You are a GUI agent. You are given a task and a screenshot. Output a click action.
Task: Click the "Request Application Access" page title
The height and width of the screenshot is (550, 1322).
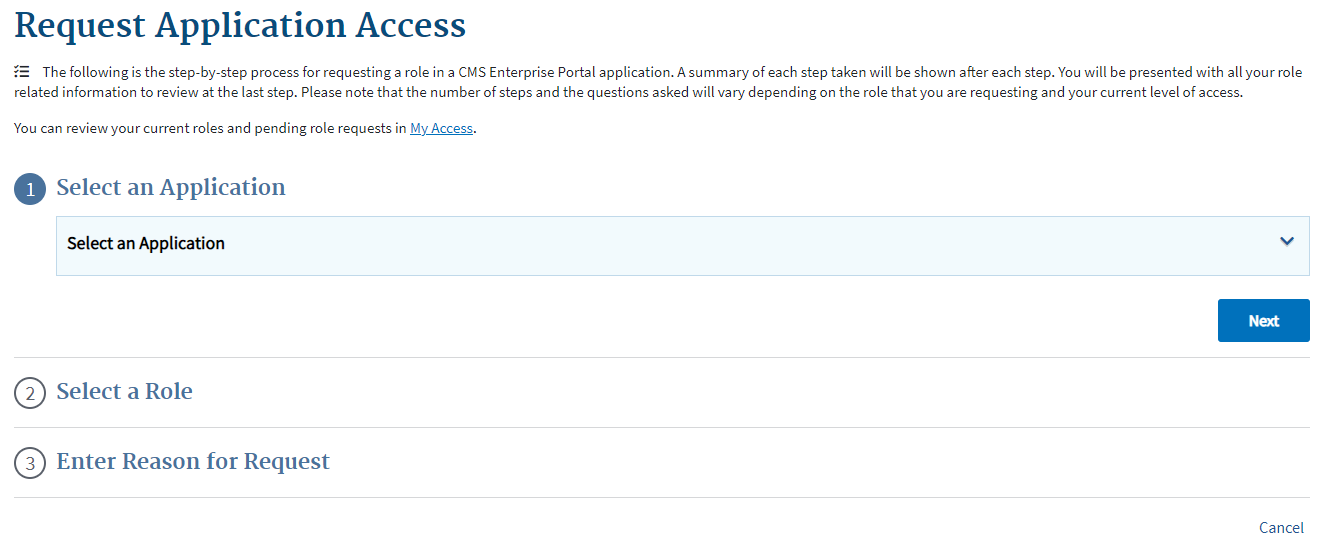pyautogui.click(x=240, y=25)
